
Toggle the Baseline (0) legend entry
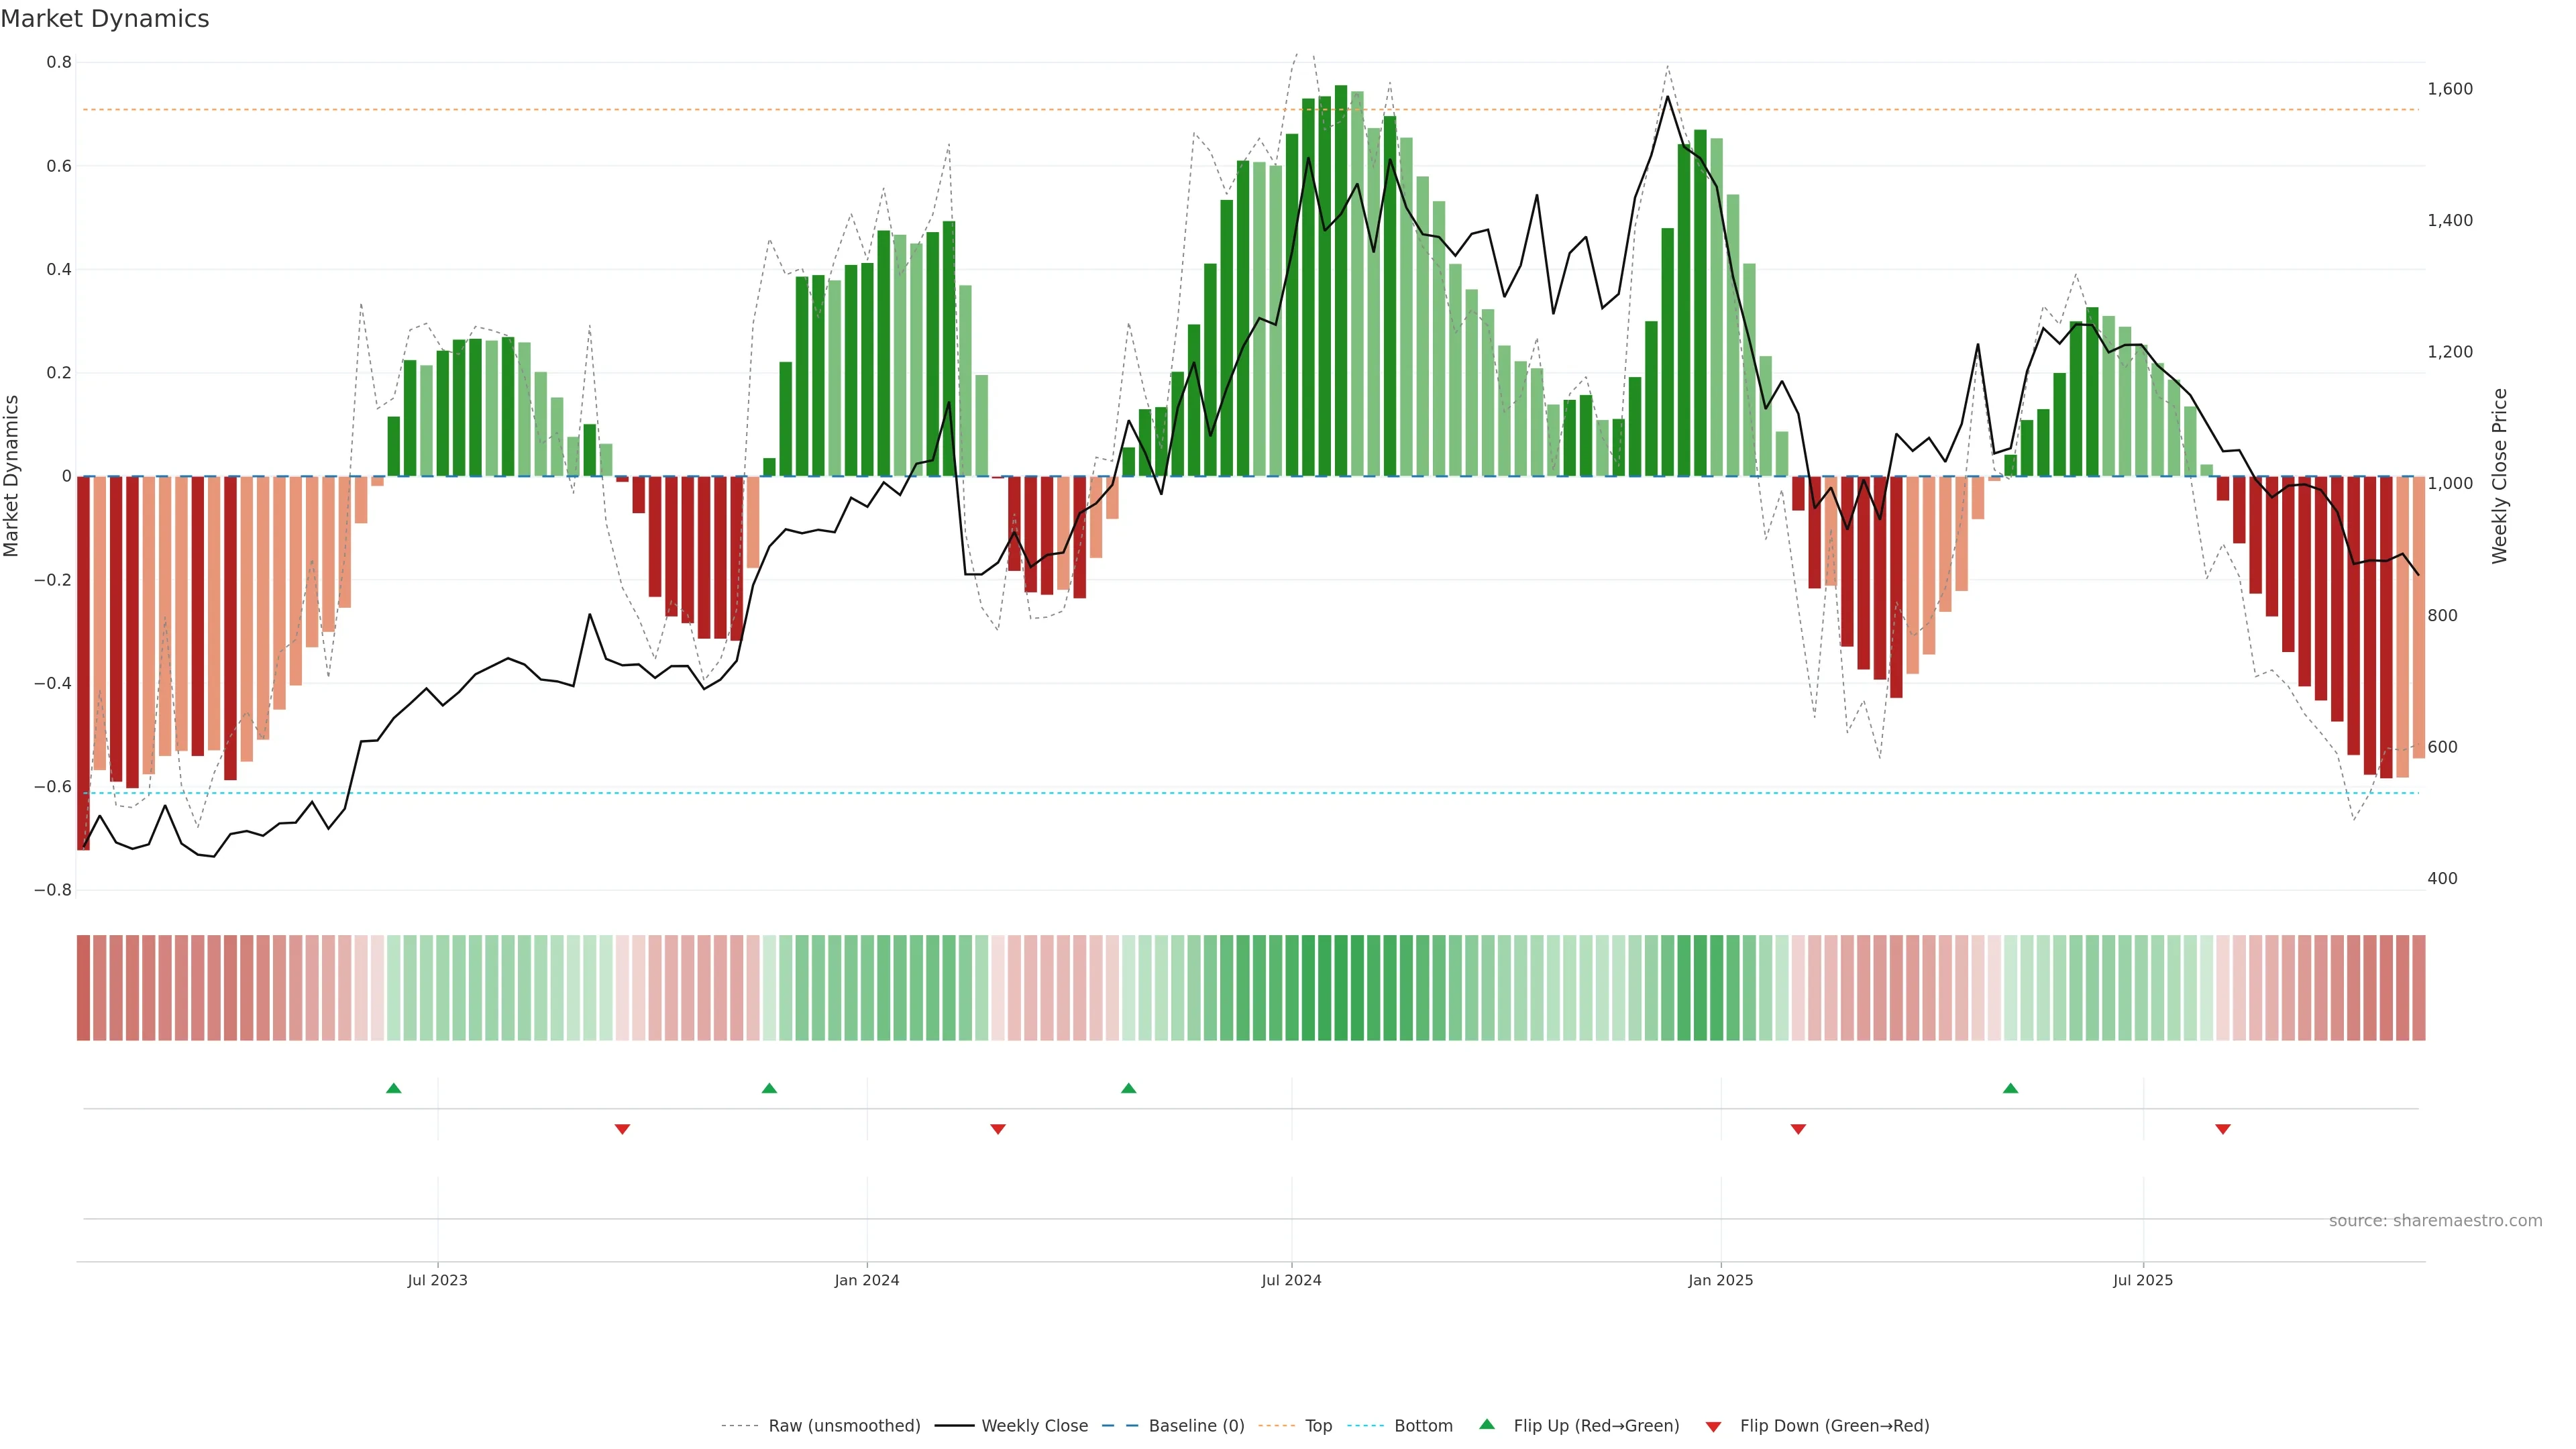point(1196,1426)
